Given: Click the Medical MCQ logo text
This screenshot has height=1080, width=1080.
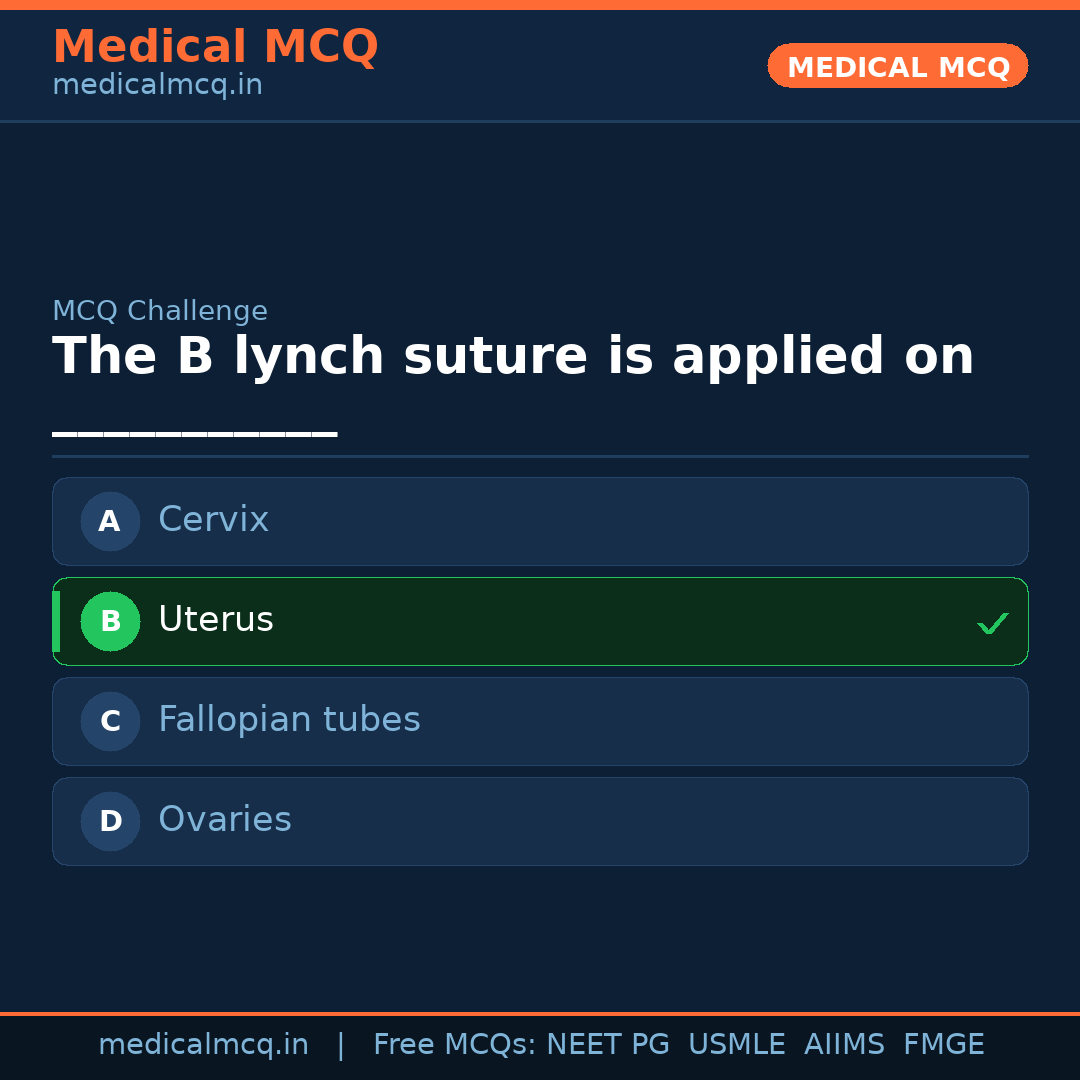Looking at the screenshot, I should [x=215, y=46].
